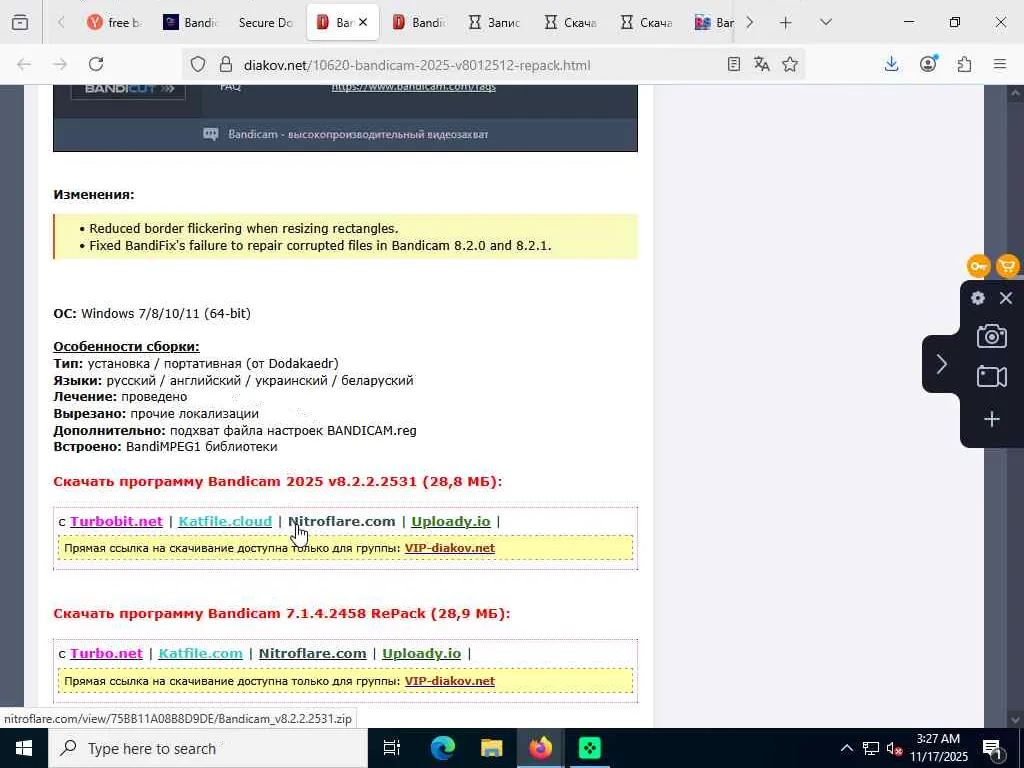Image resolution: width=1024 pixels, height=768 pixels.
Task: Click the Bandicut logo in the banner
Action: click(128, 89)
